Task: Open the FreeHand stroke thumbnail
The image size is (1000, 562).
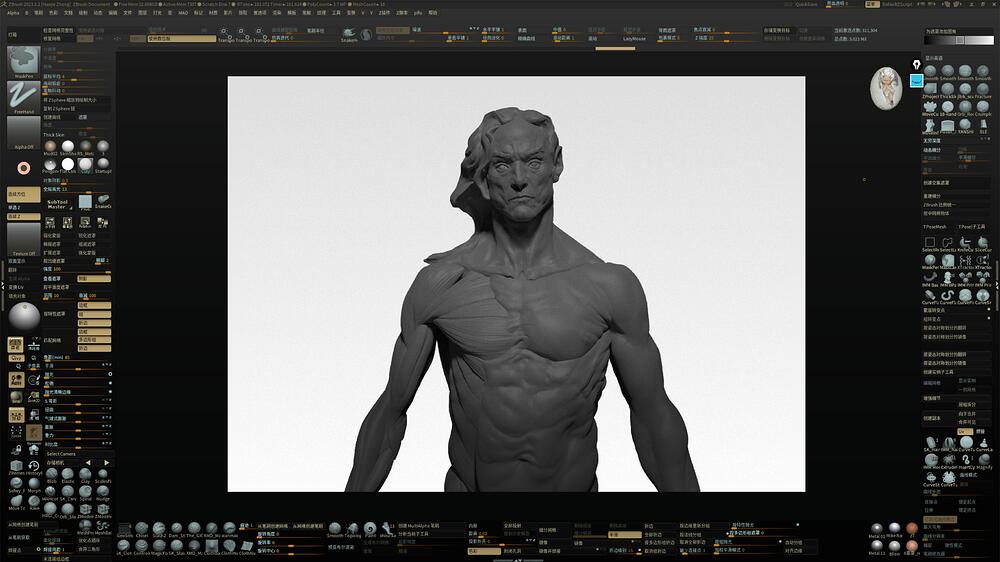Action: pyautogui.click(x=24, y=97)
